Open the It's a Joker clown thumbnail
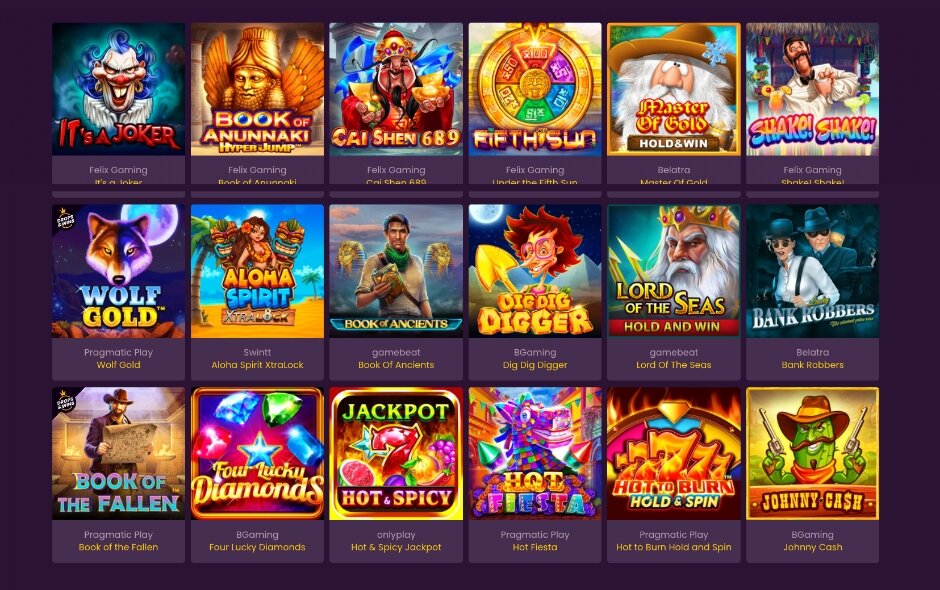Image resolution: width=940 pixels, height=590 pixels. tap(119, 89)
